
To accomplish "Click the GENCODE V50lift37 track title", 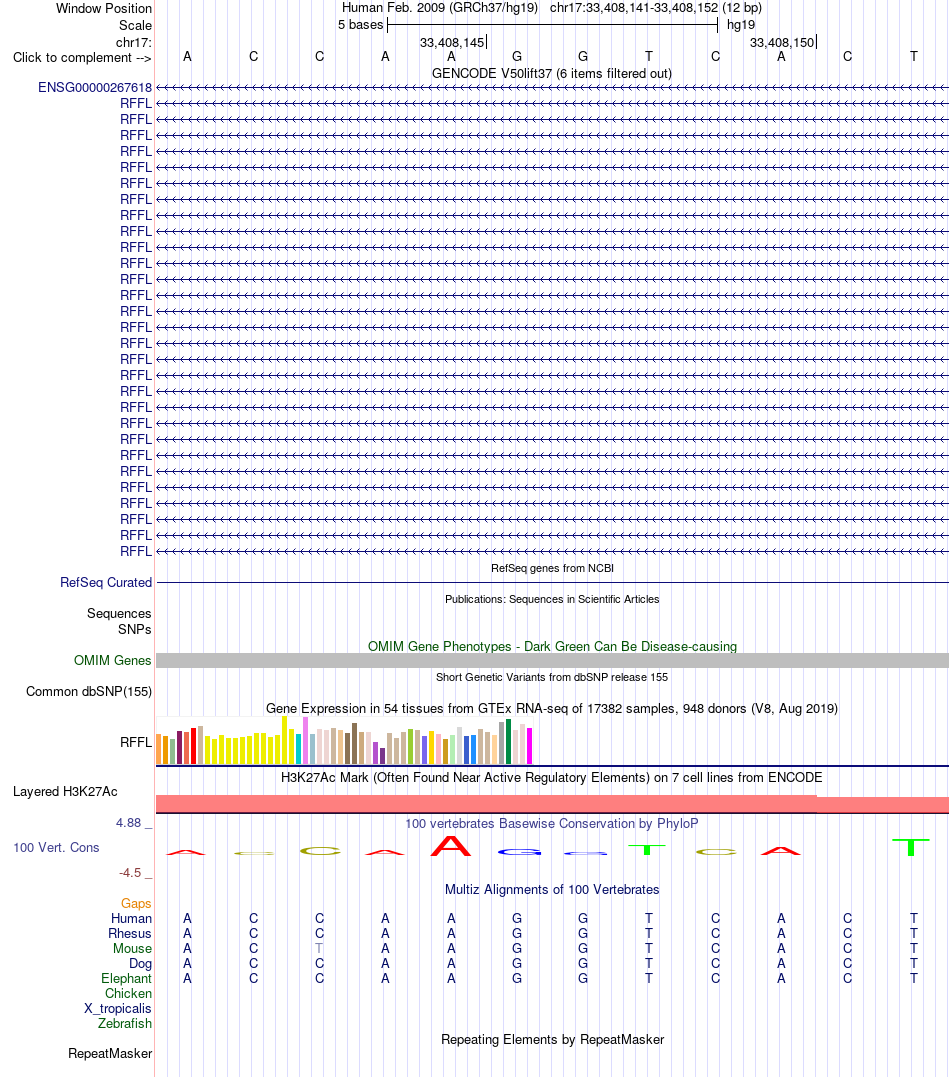I will (x=552, y=73).
